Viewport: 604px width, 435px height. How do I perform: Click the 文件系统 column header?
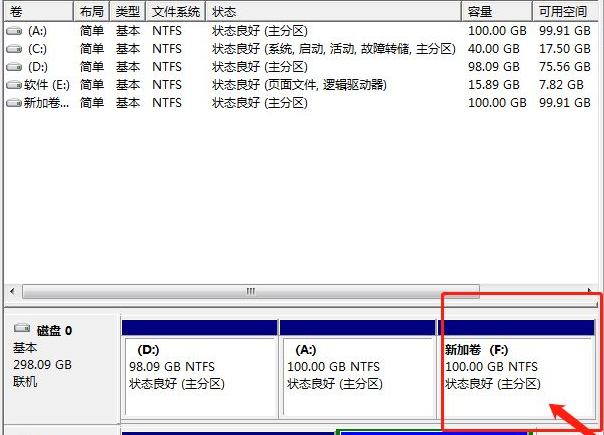176,11
